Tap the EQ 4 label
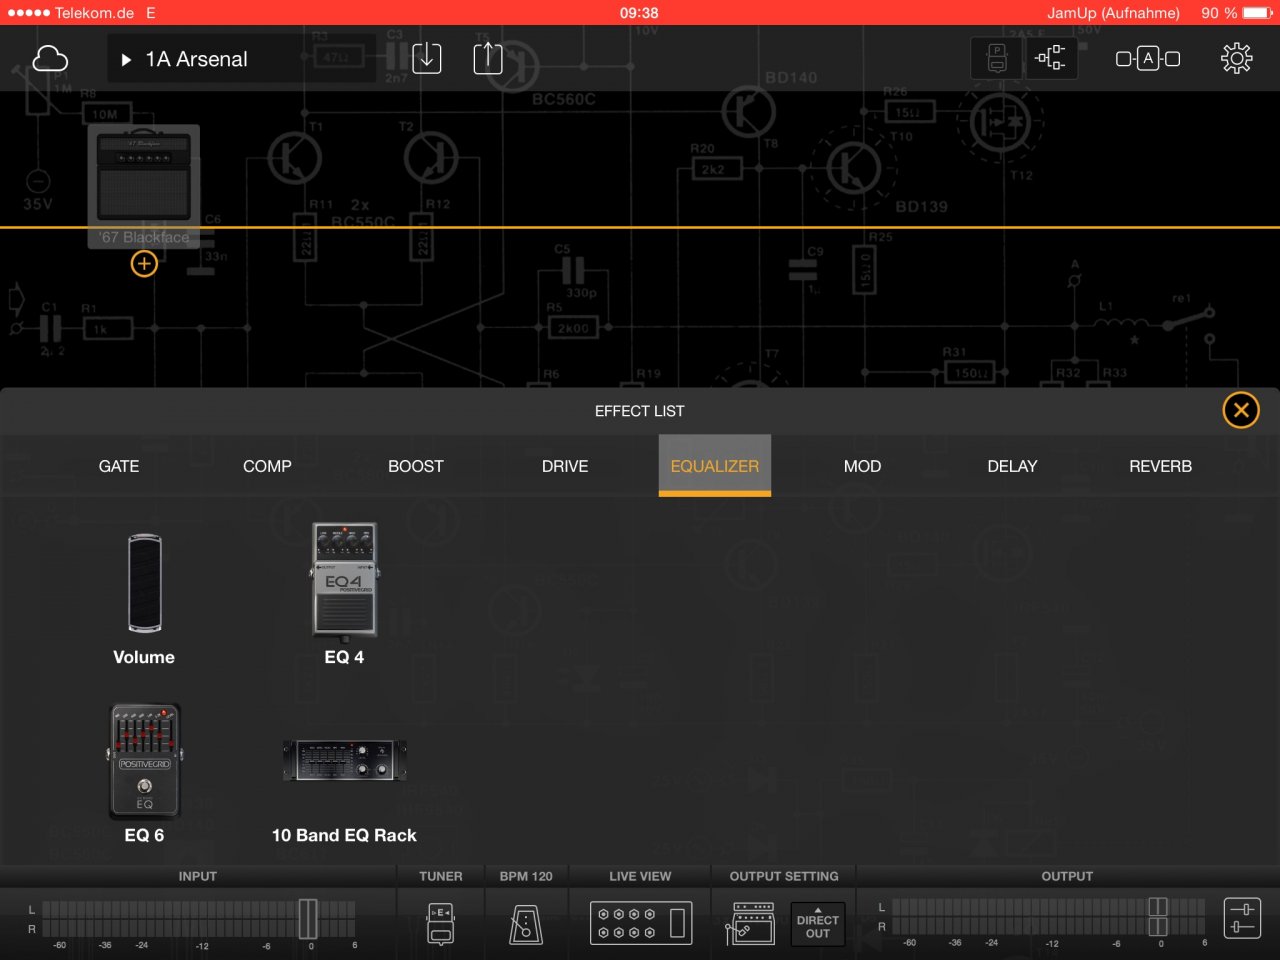Image resolution: width=1280 pixels, height=960 pixels. tap(344, 657)
